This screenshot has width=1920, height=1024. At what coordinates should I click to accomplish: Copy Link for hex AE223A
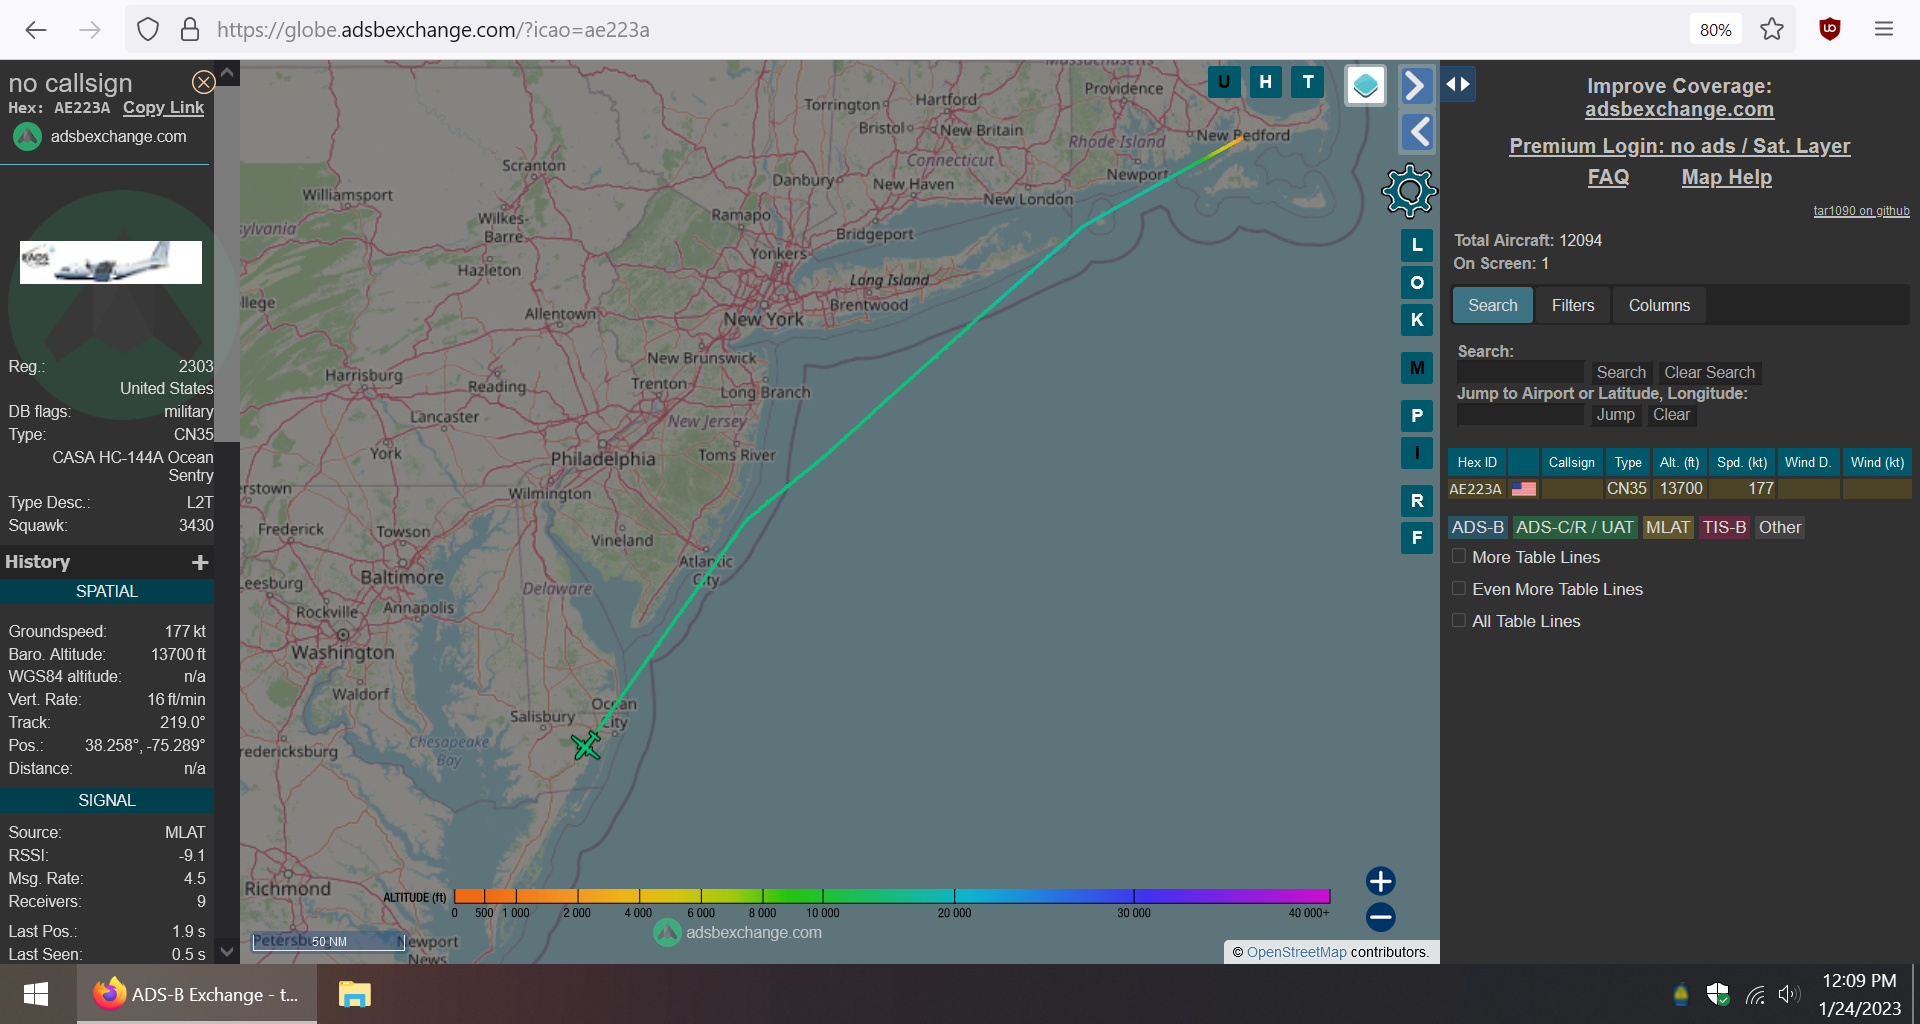163,108
